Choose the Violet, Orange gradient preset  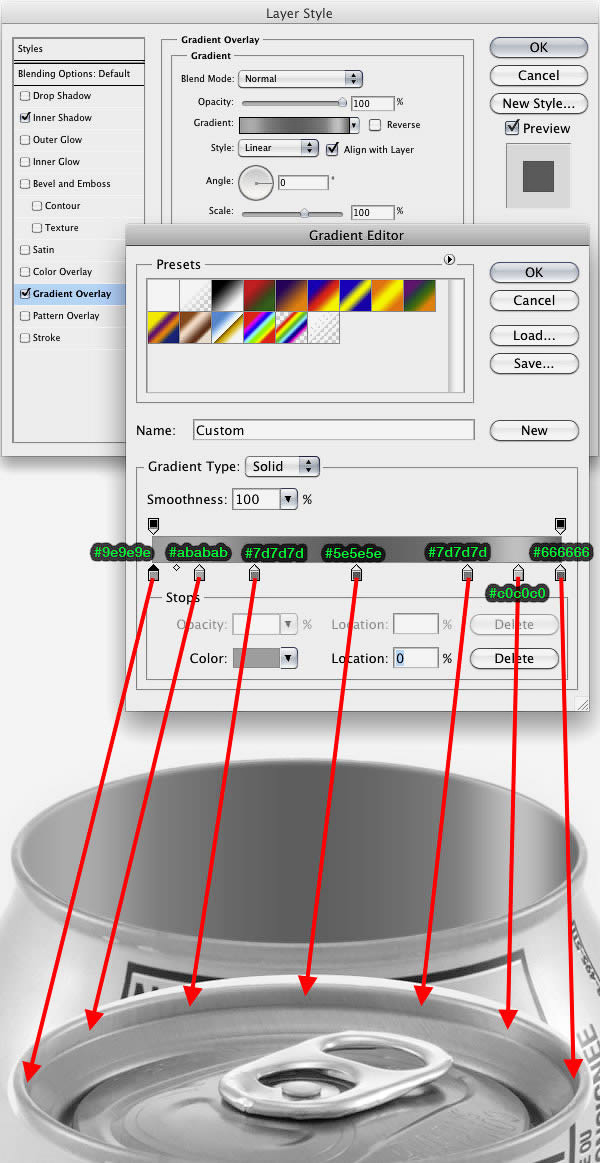[x=291, y=295]
